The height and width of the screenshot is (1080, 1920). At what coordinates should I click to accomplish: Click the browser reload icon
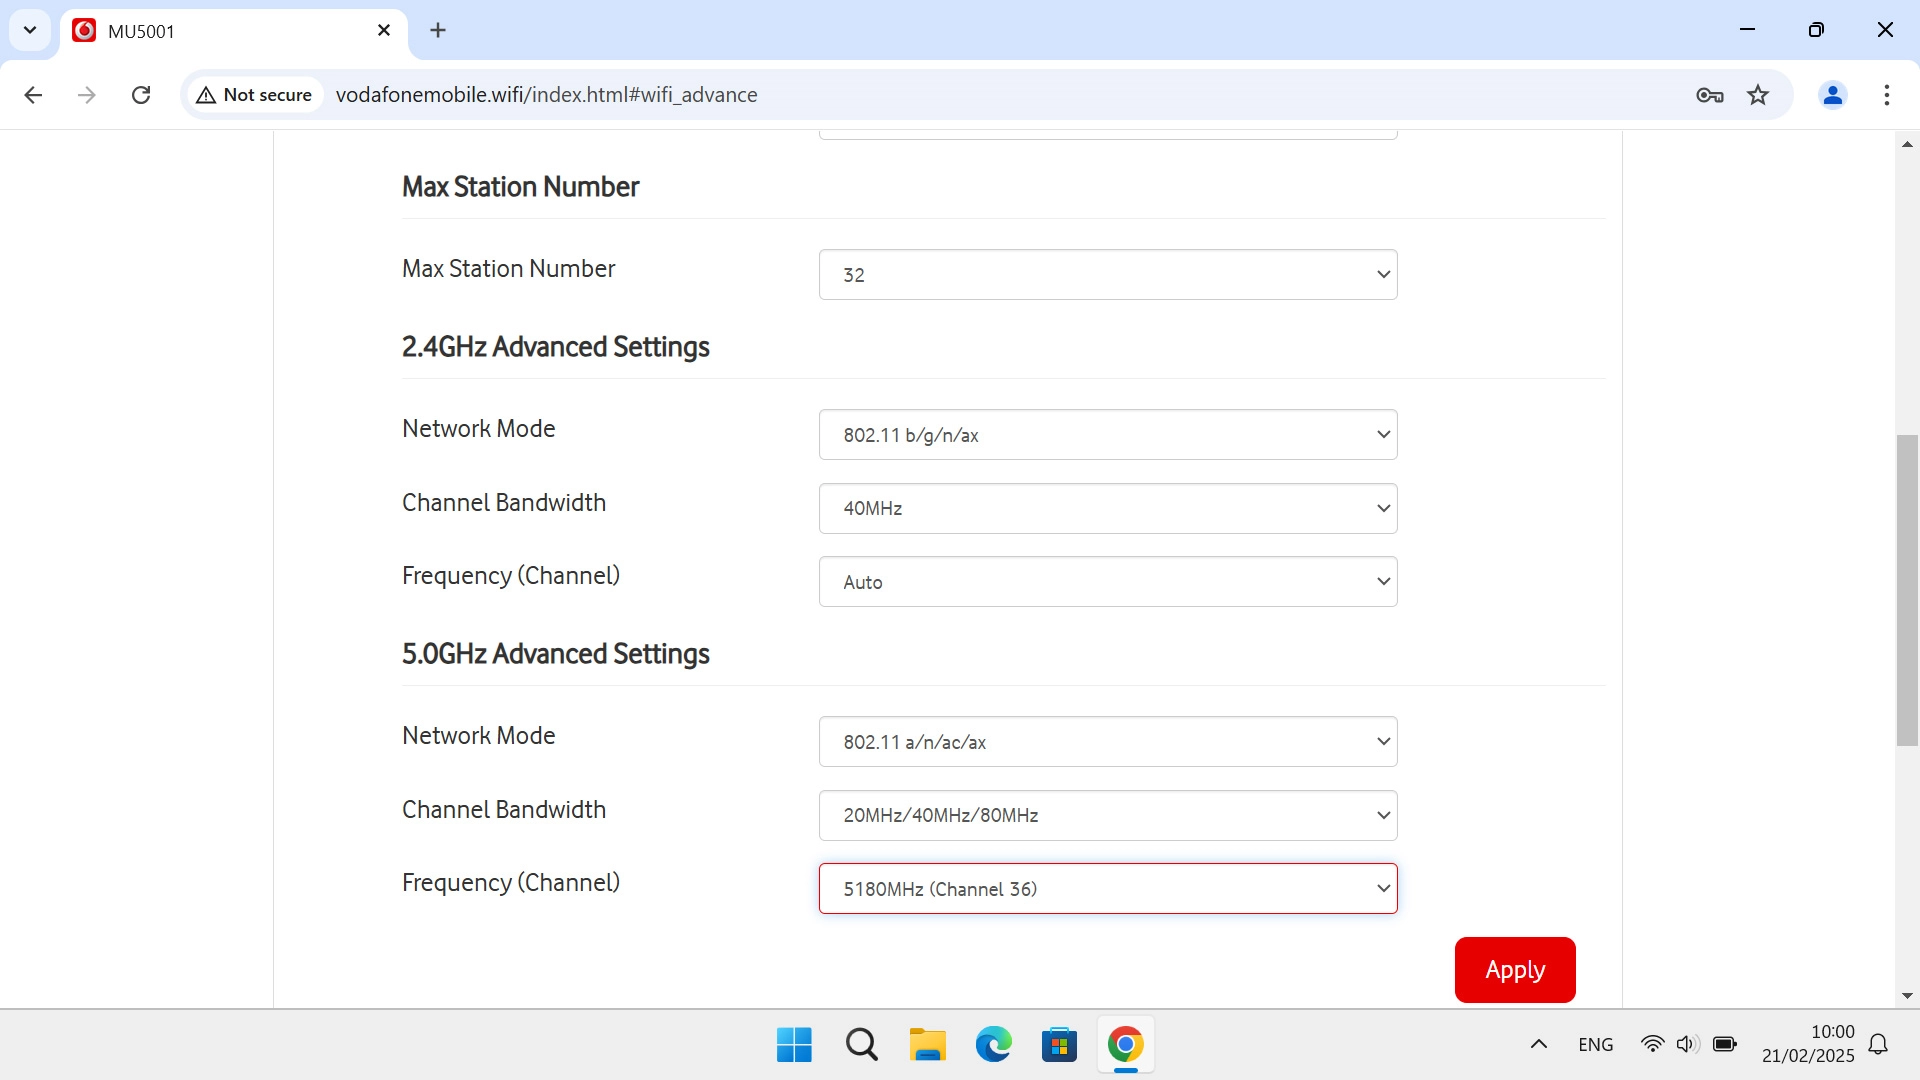coord(141,95)
